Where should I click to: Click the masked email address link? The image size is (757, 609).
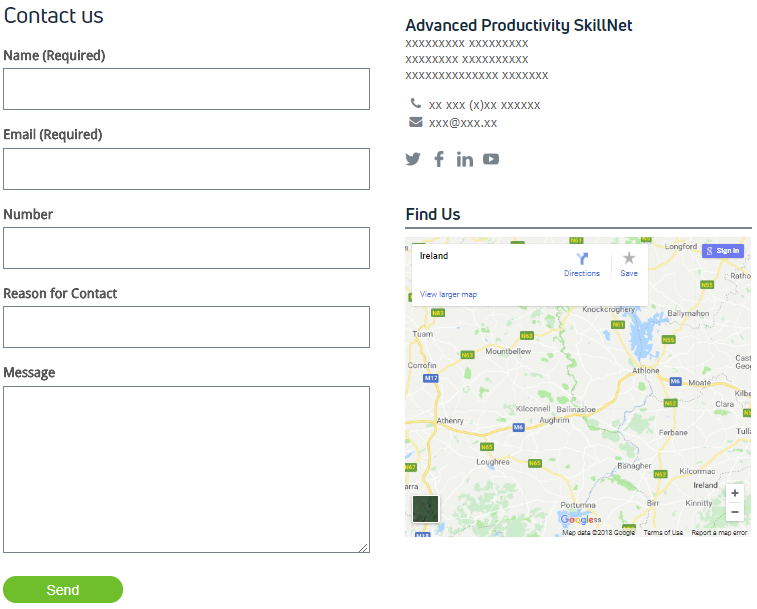463,123
